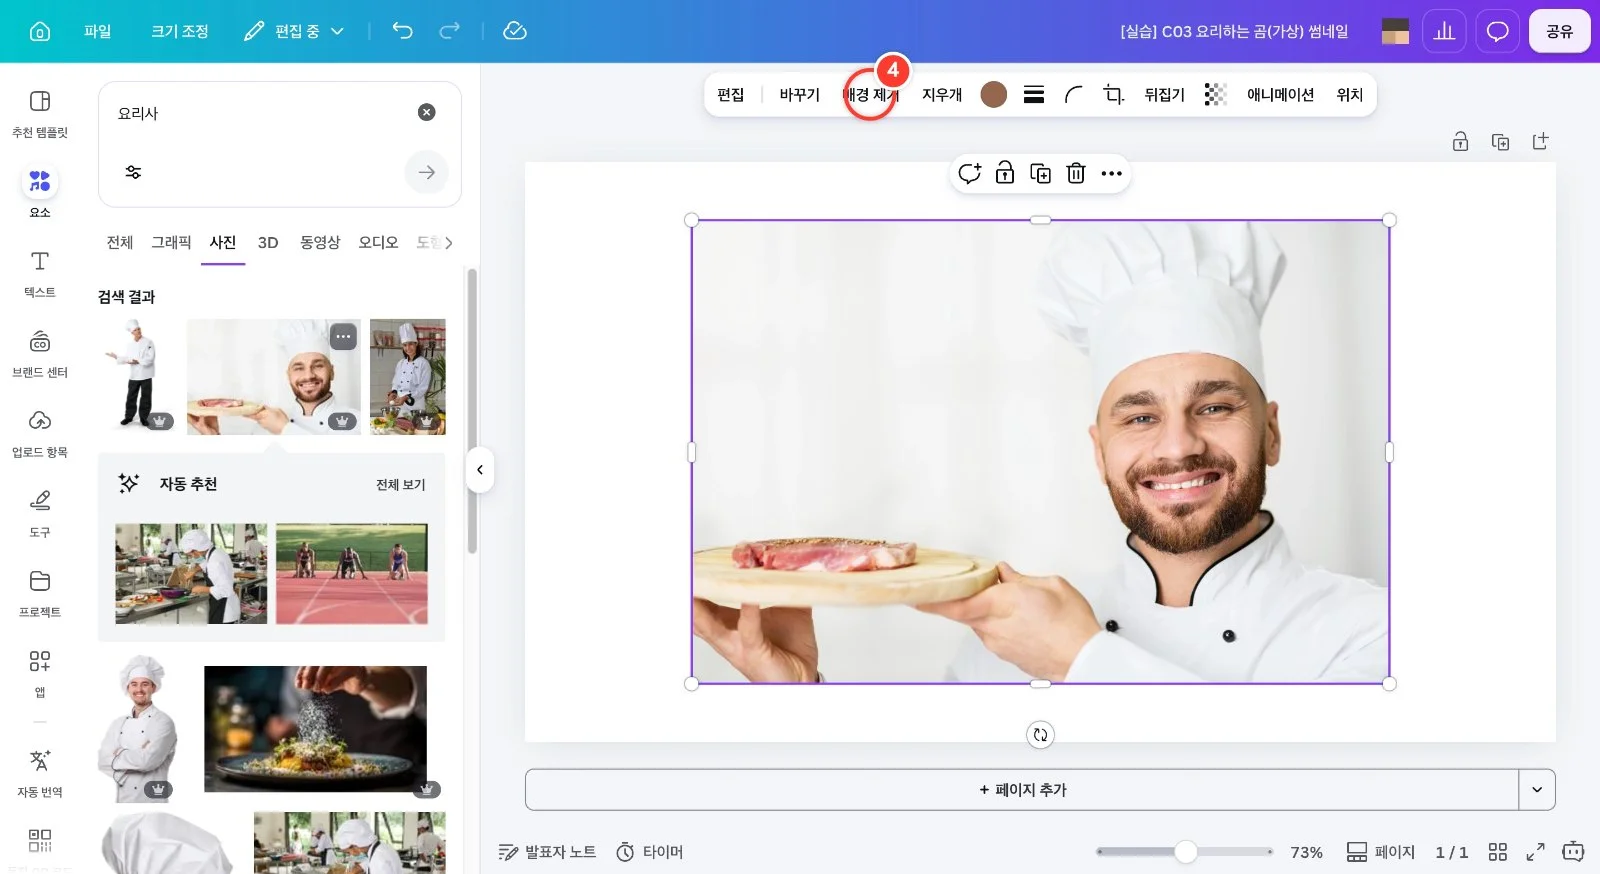The width and height of the screenshot is (1600, 874).
Task: Enter fullscreen presentation mode
Action: (x=1535, y=851)
